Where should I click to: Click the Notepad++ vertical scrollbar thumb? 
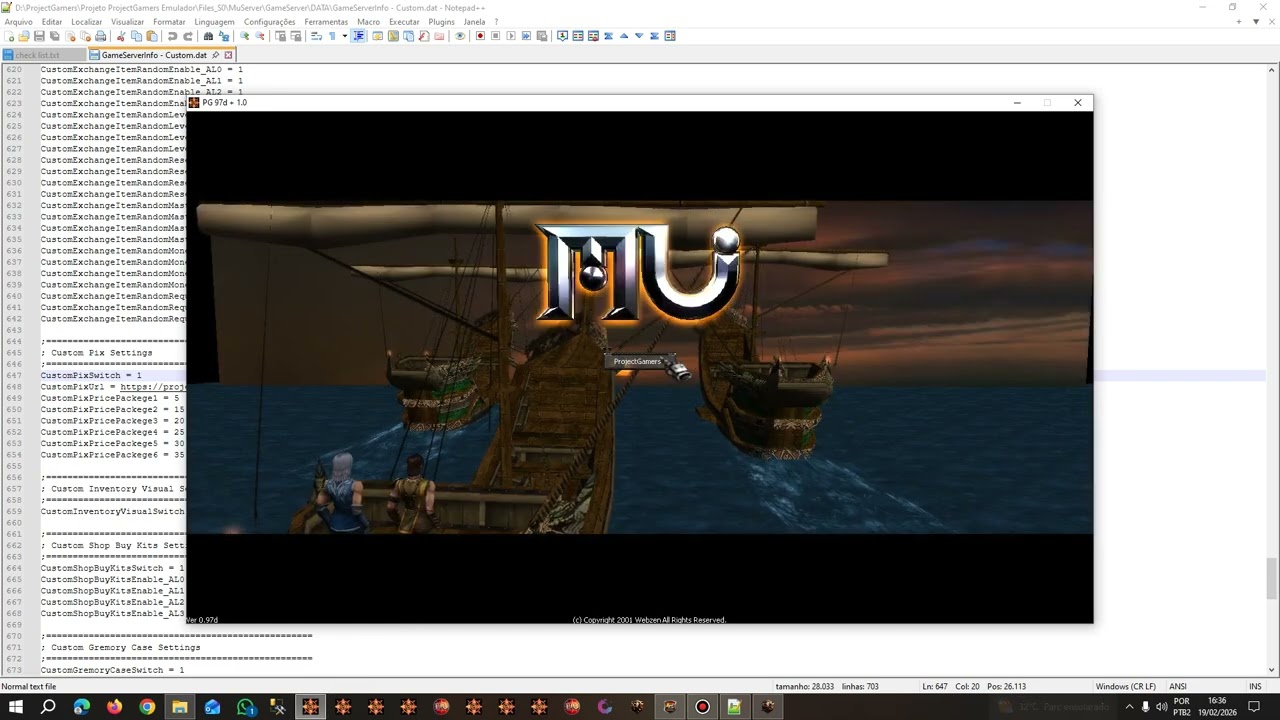[1271, 577]
